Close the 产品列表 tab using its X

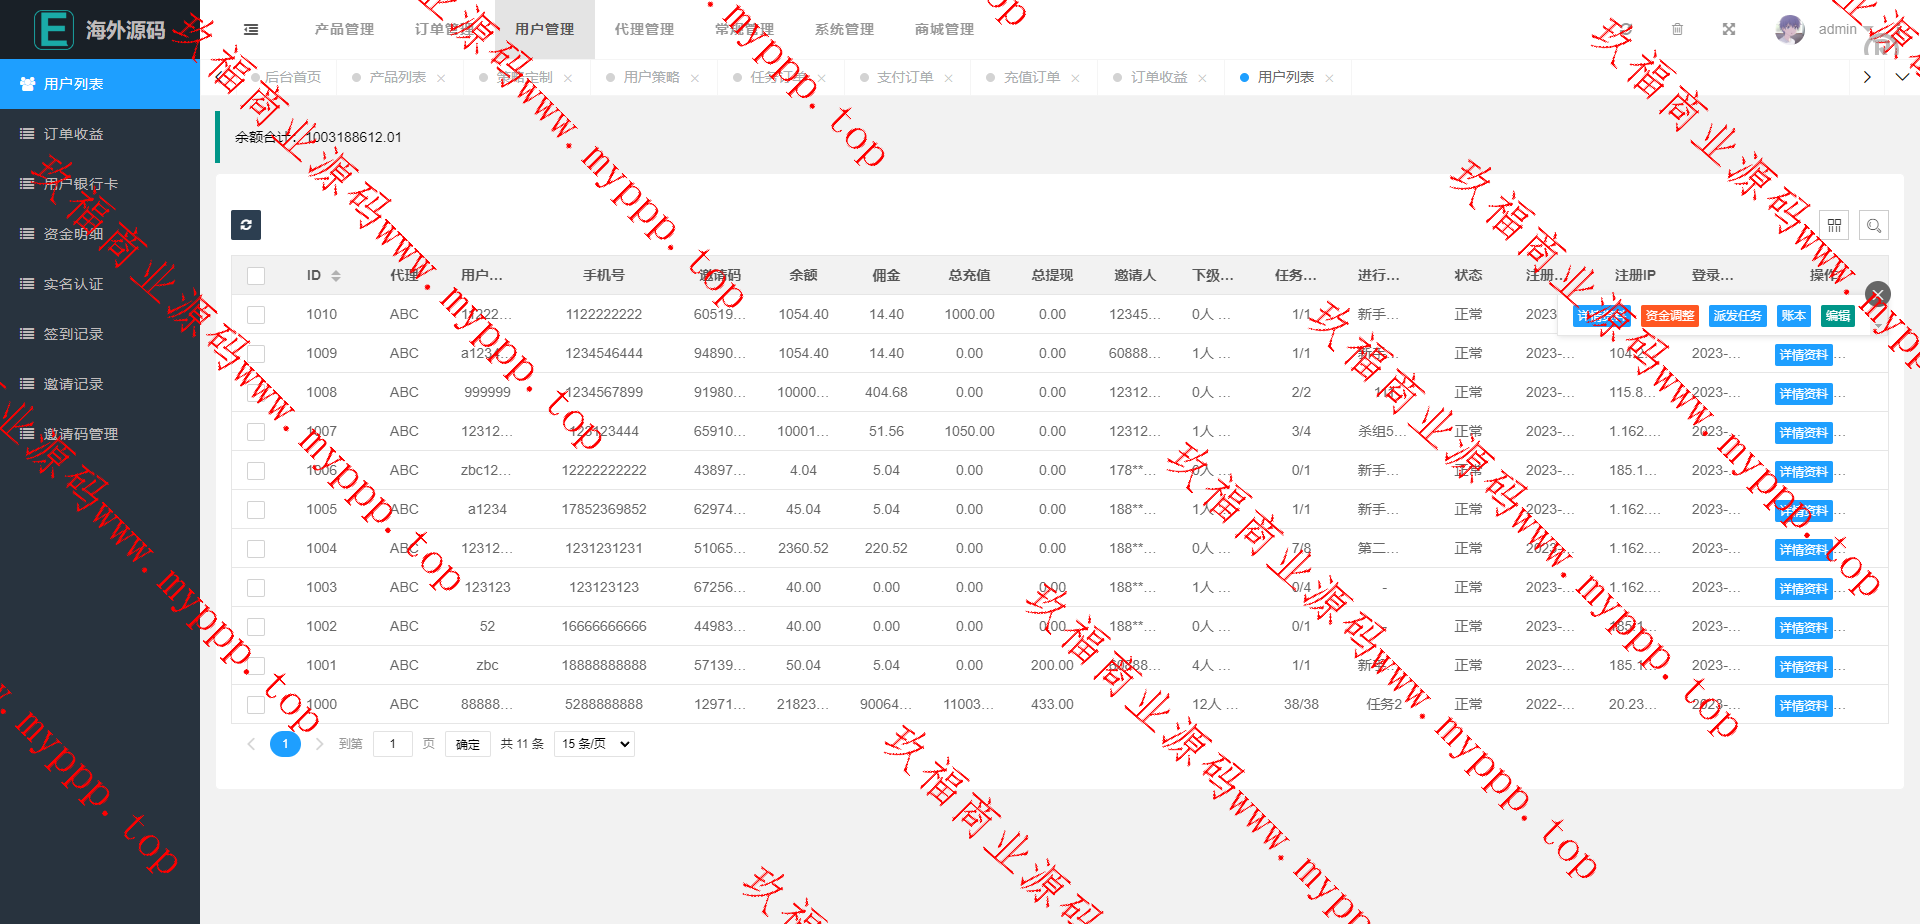pyautogui.click(x=441, y=78)
